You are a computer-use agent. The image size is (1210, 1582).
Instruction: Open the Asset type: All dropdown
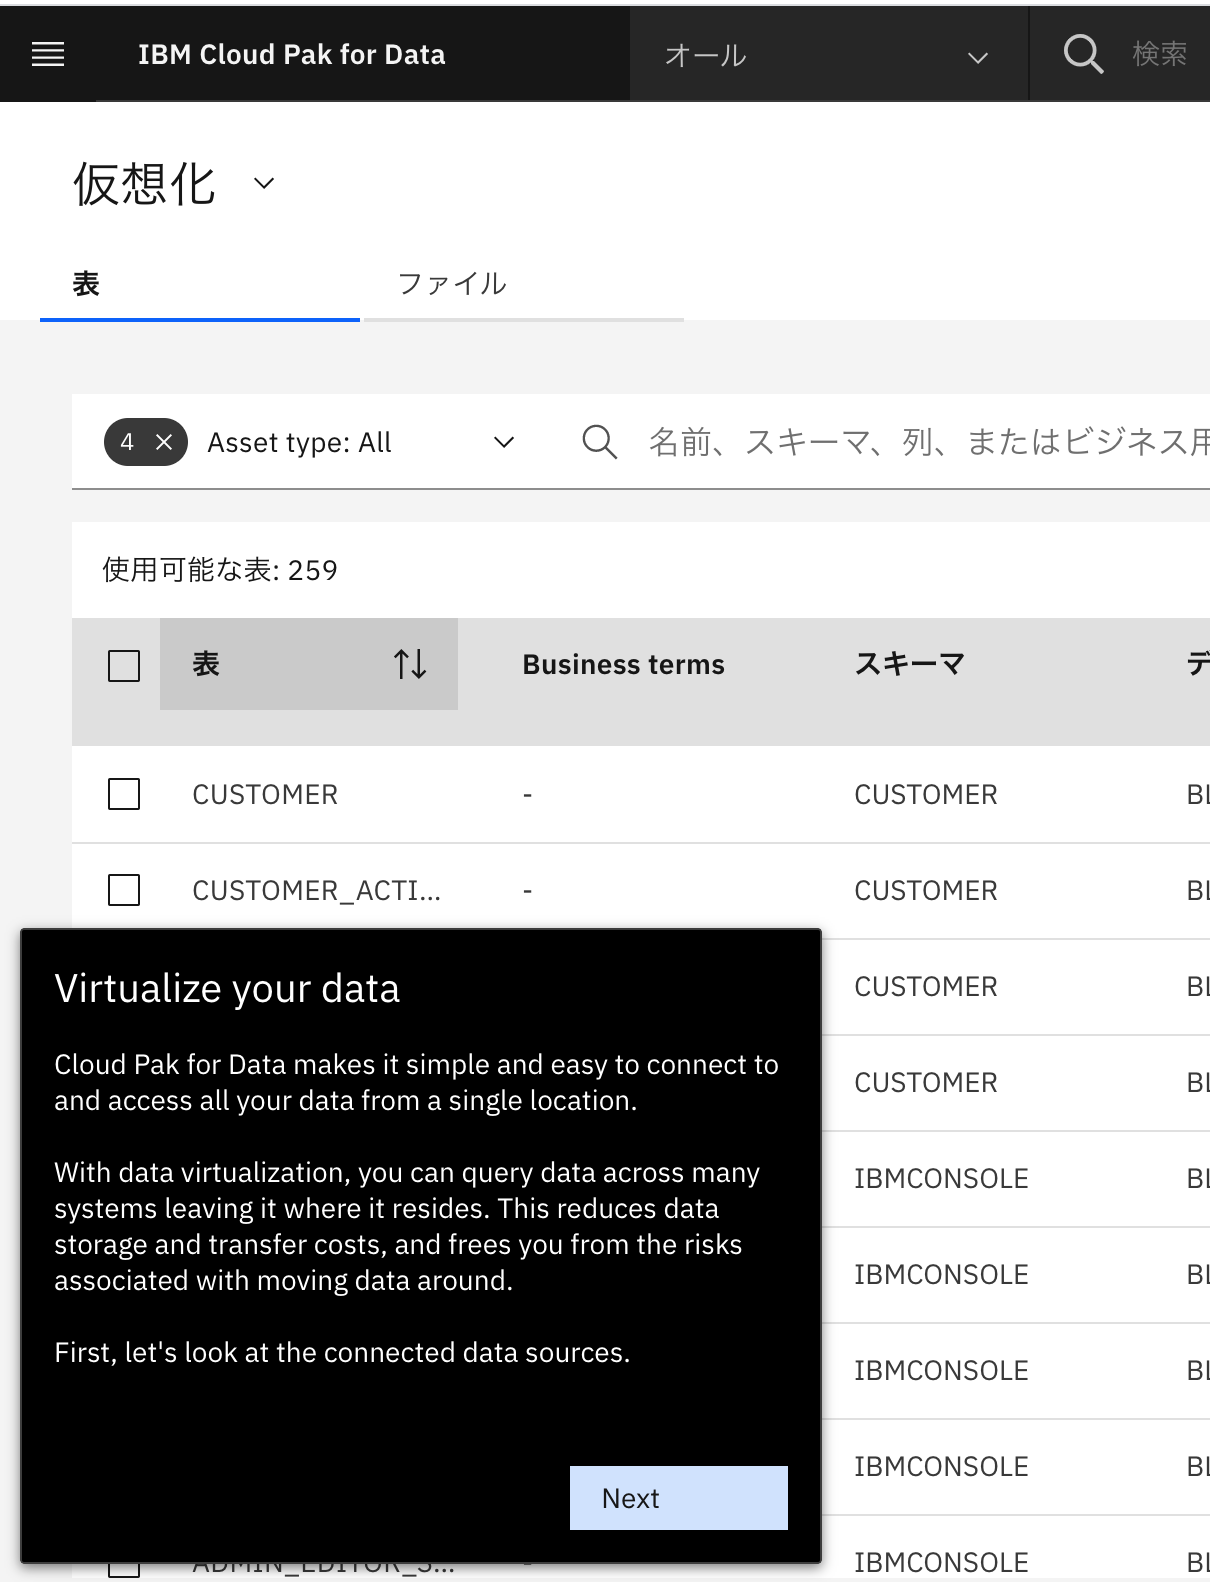pyautogui.click(x=360, y=442)
